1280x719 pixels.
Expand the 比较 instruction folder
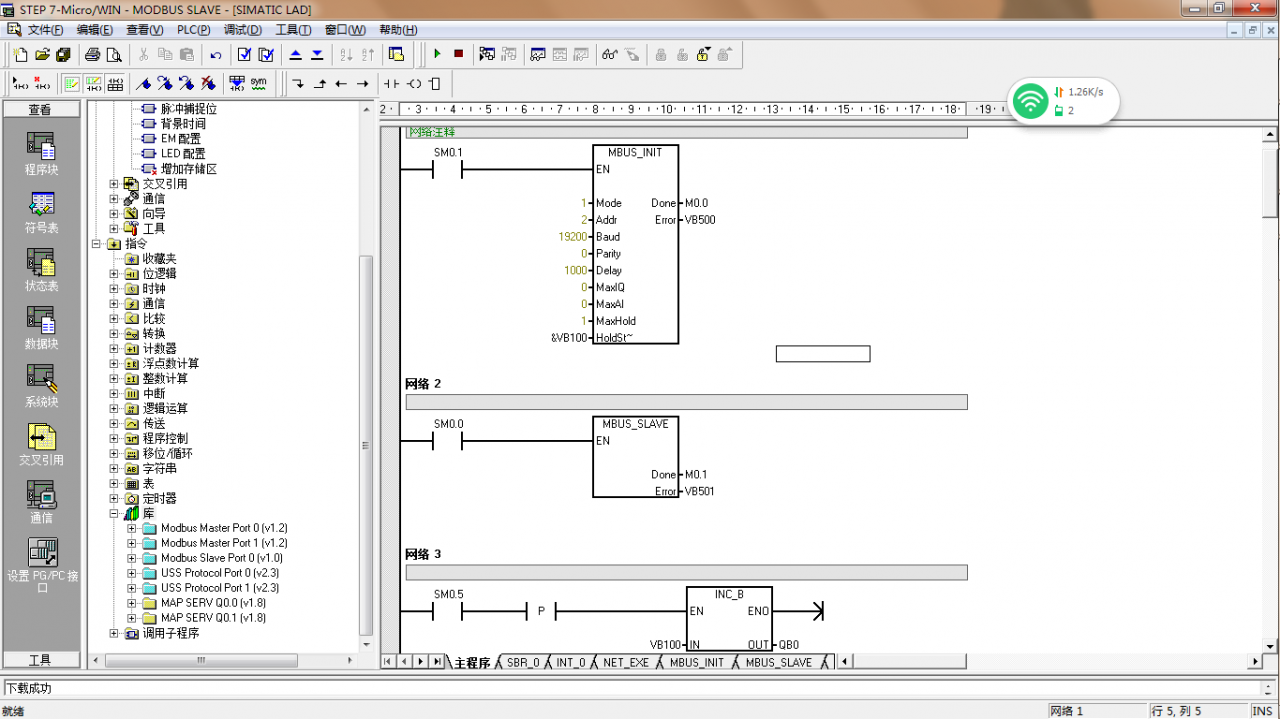pos(114,319)
